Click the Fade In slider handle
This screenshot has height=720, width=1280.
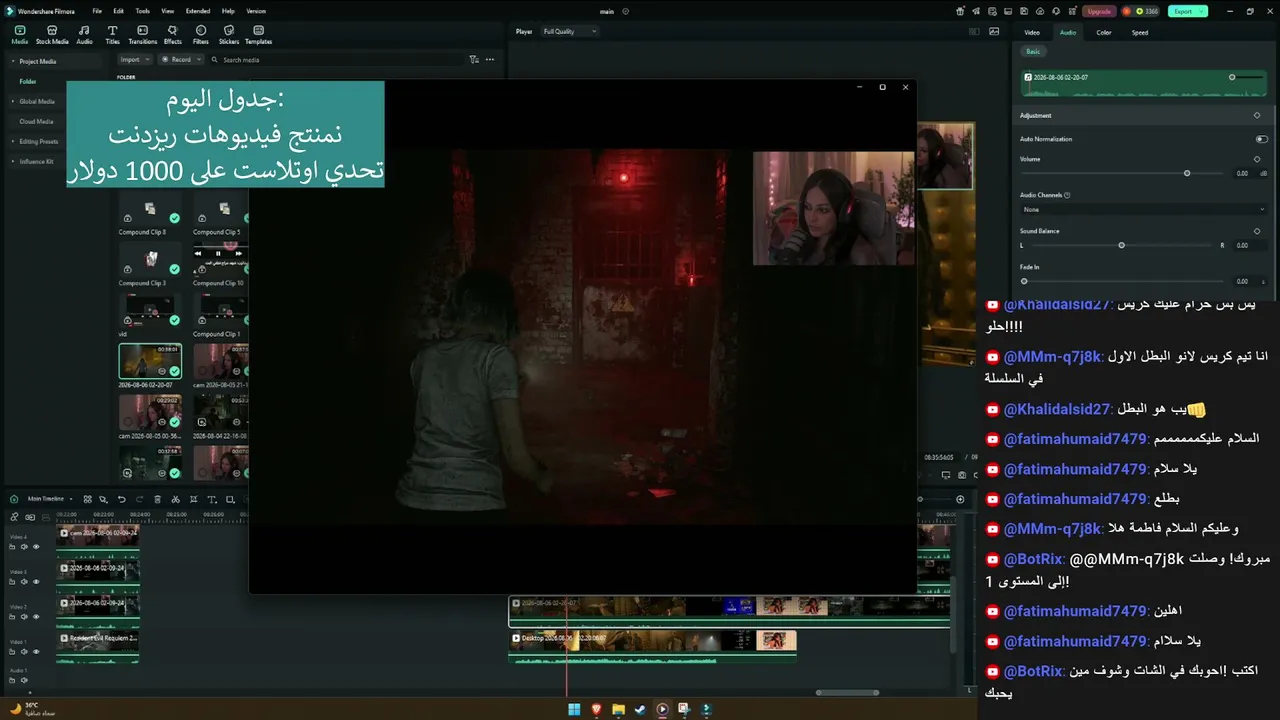coord(1024,281)
